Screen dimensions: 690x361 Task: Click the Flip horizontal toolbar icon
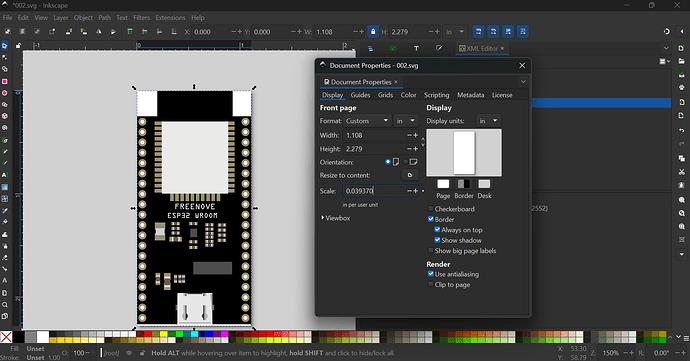[x=99, y=32]
